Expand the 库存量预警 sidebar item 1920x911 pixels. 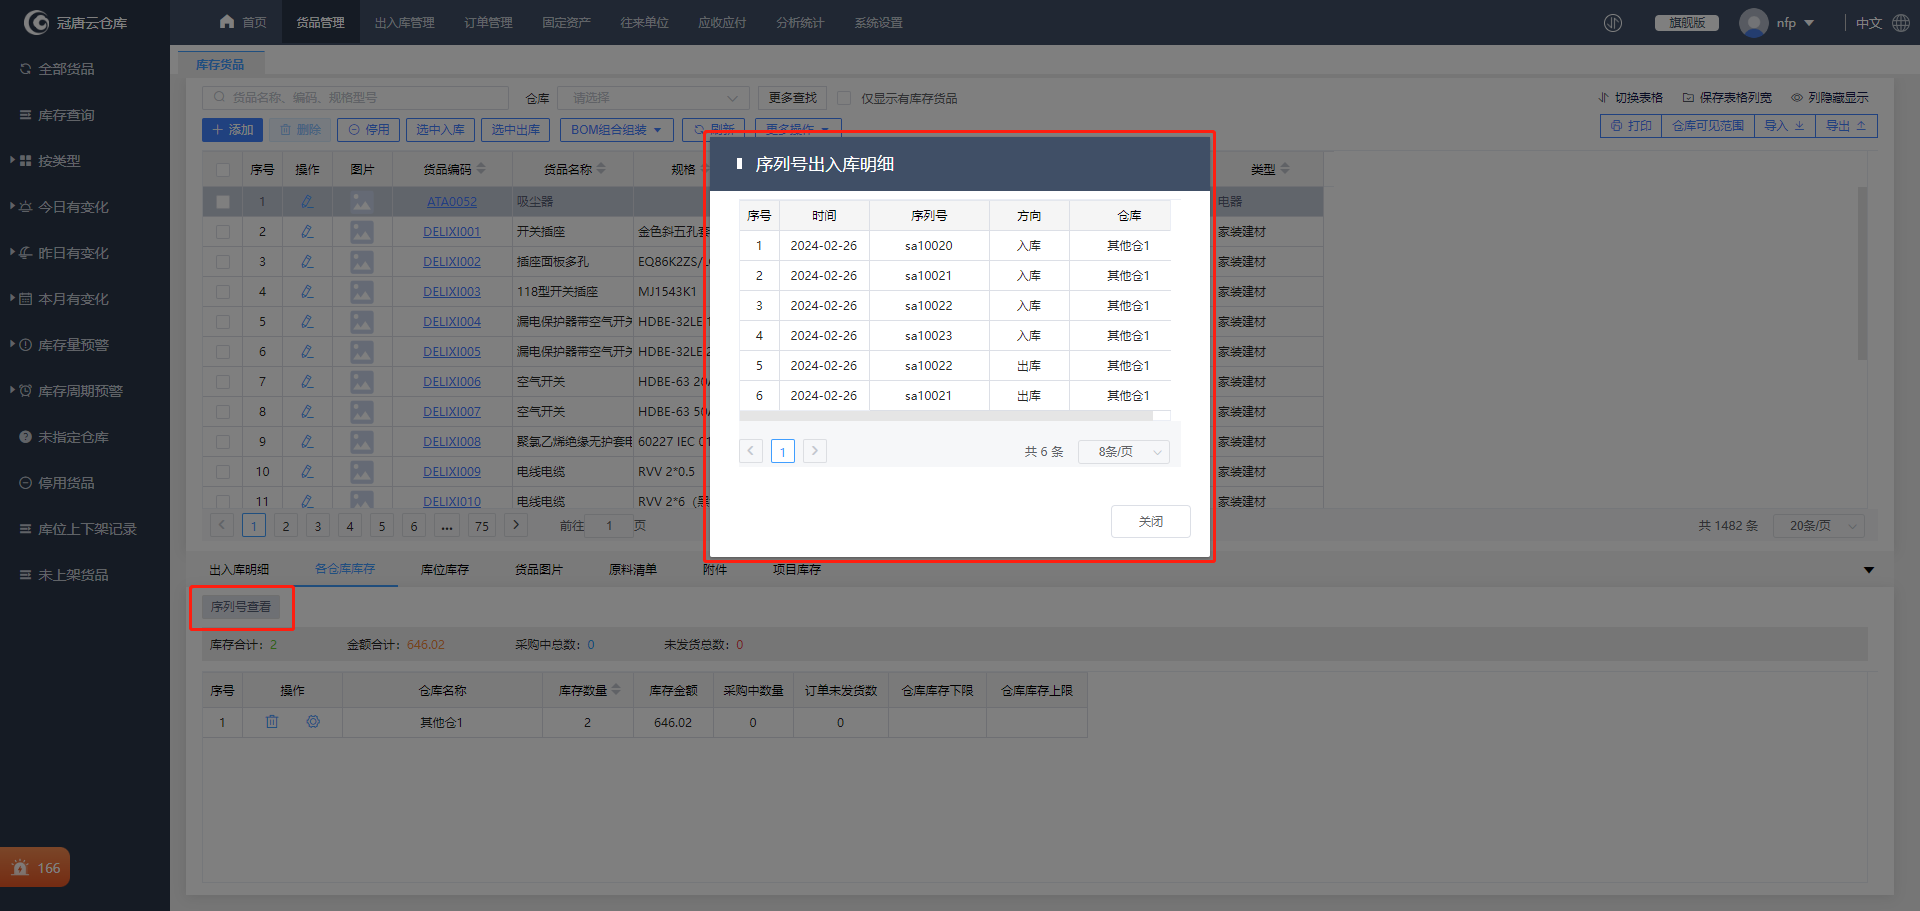[73, 345]
